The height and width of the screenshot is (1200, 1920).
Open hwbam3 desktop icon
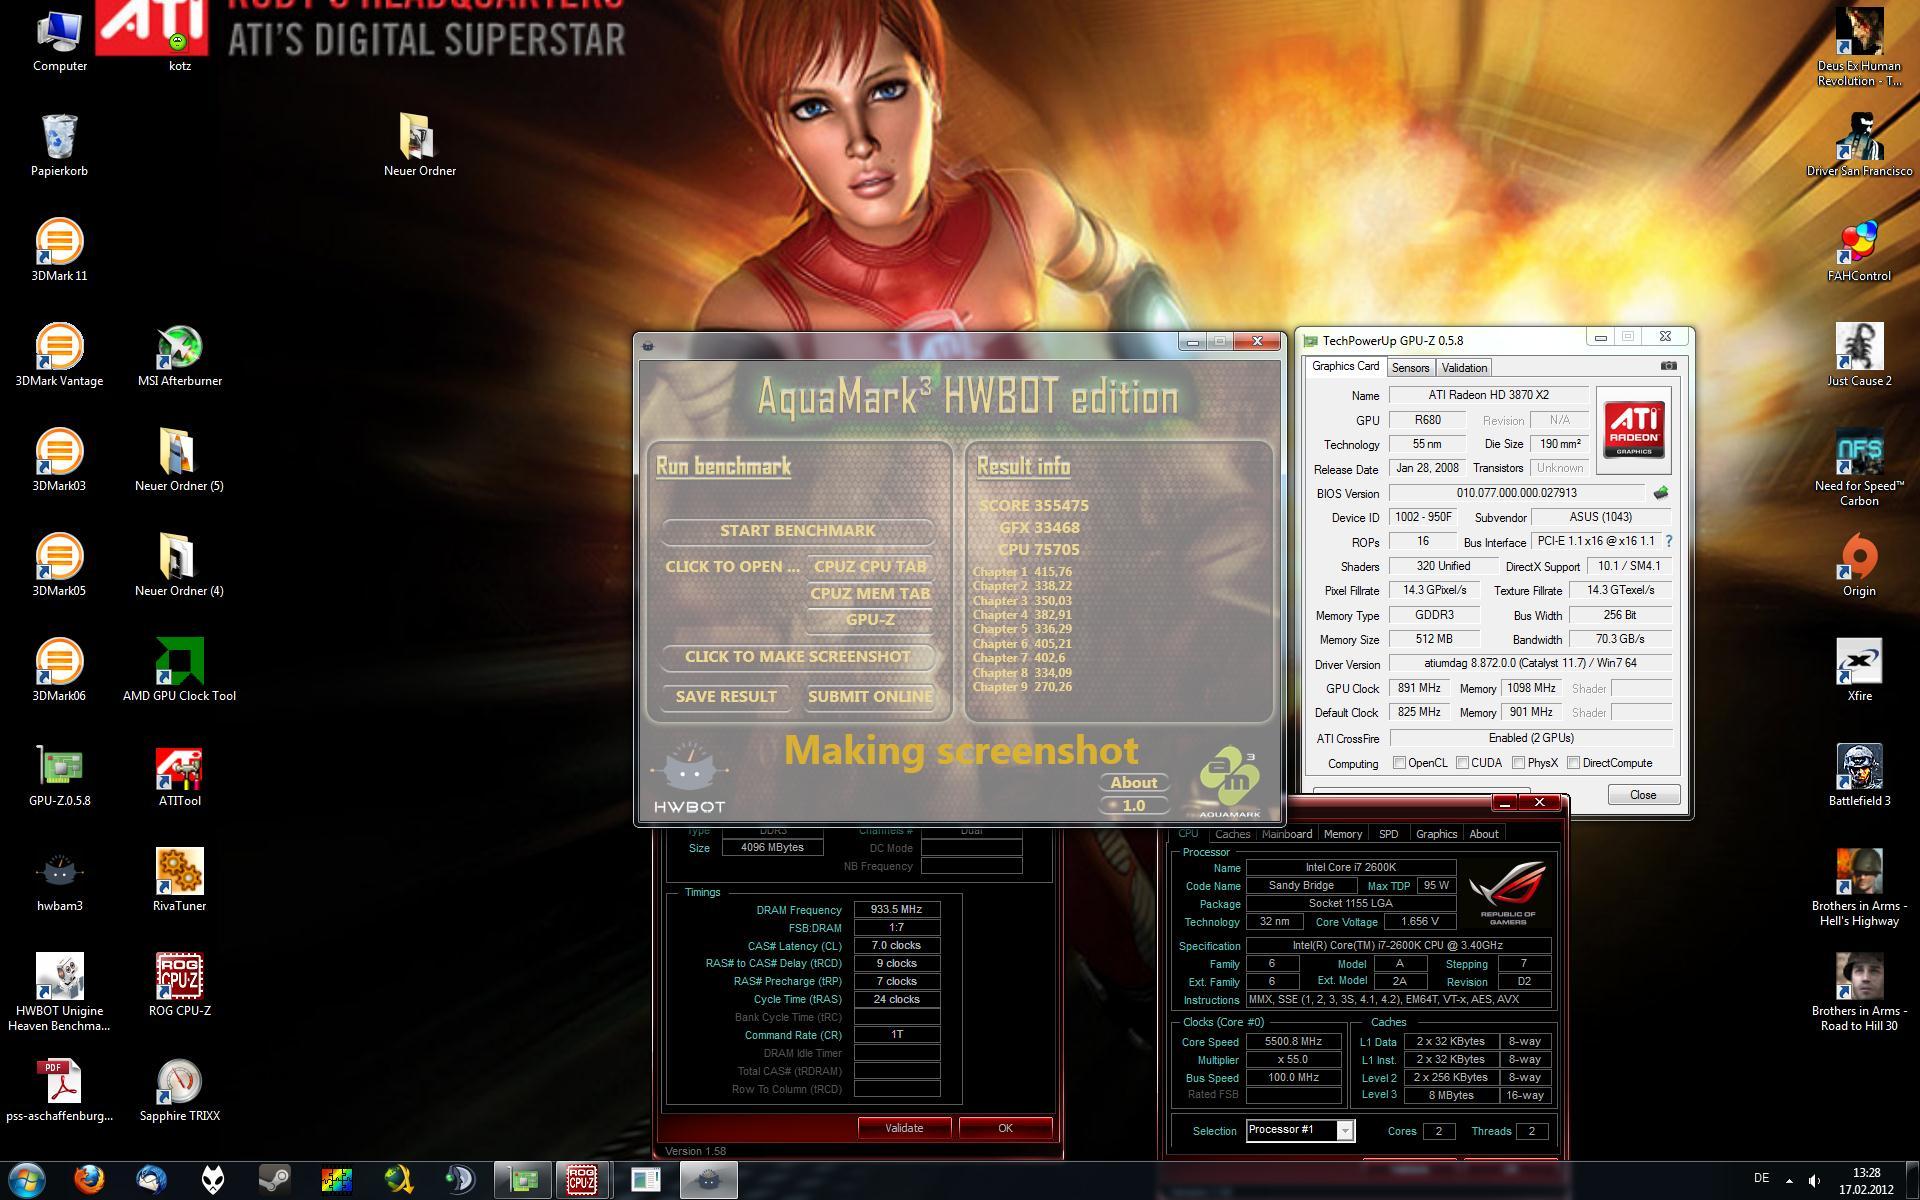pos(59,880)
